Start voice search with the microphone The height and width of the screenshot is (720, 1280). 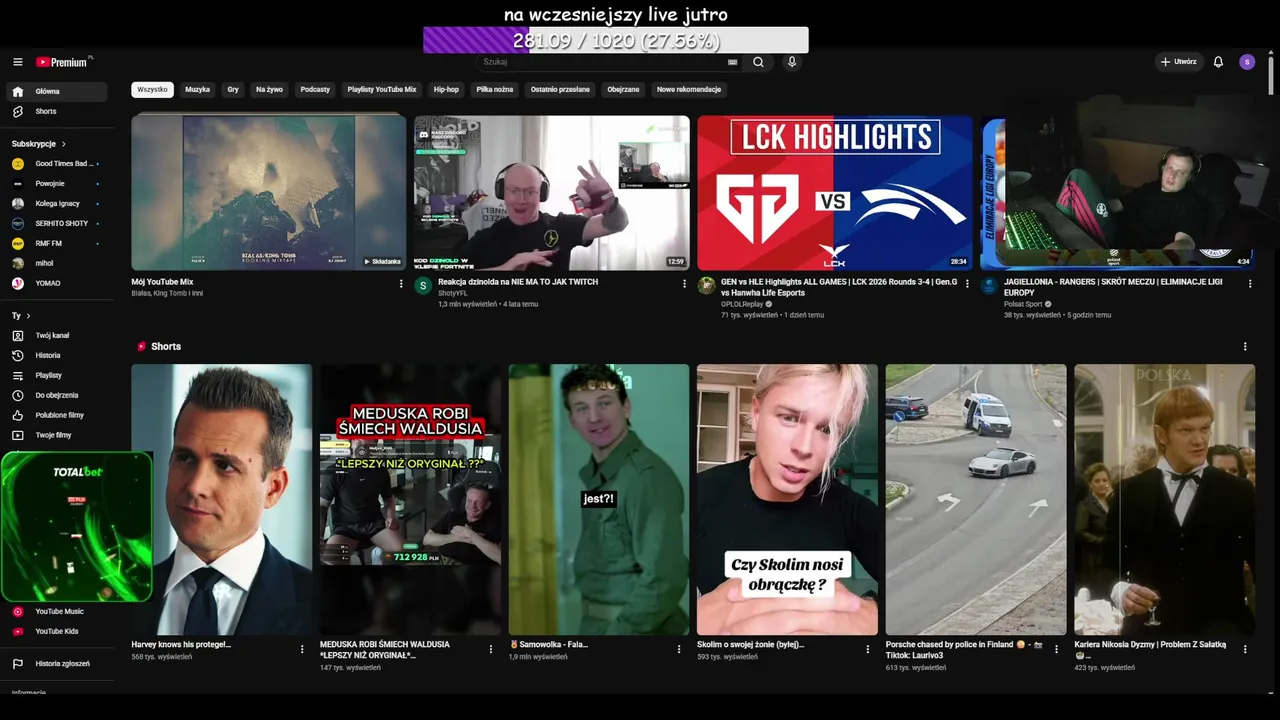click(792, 62)
